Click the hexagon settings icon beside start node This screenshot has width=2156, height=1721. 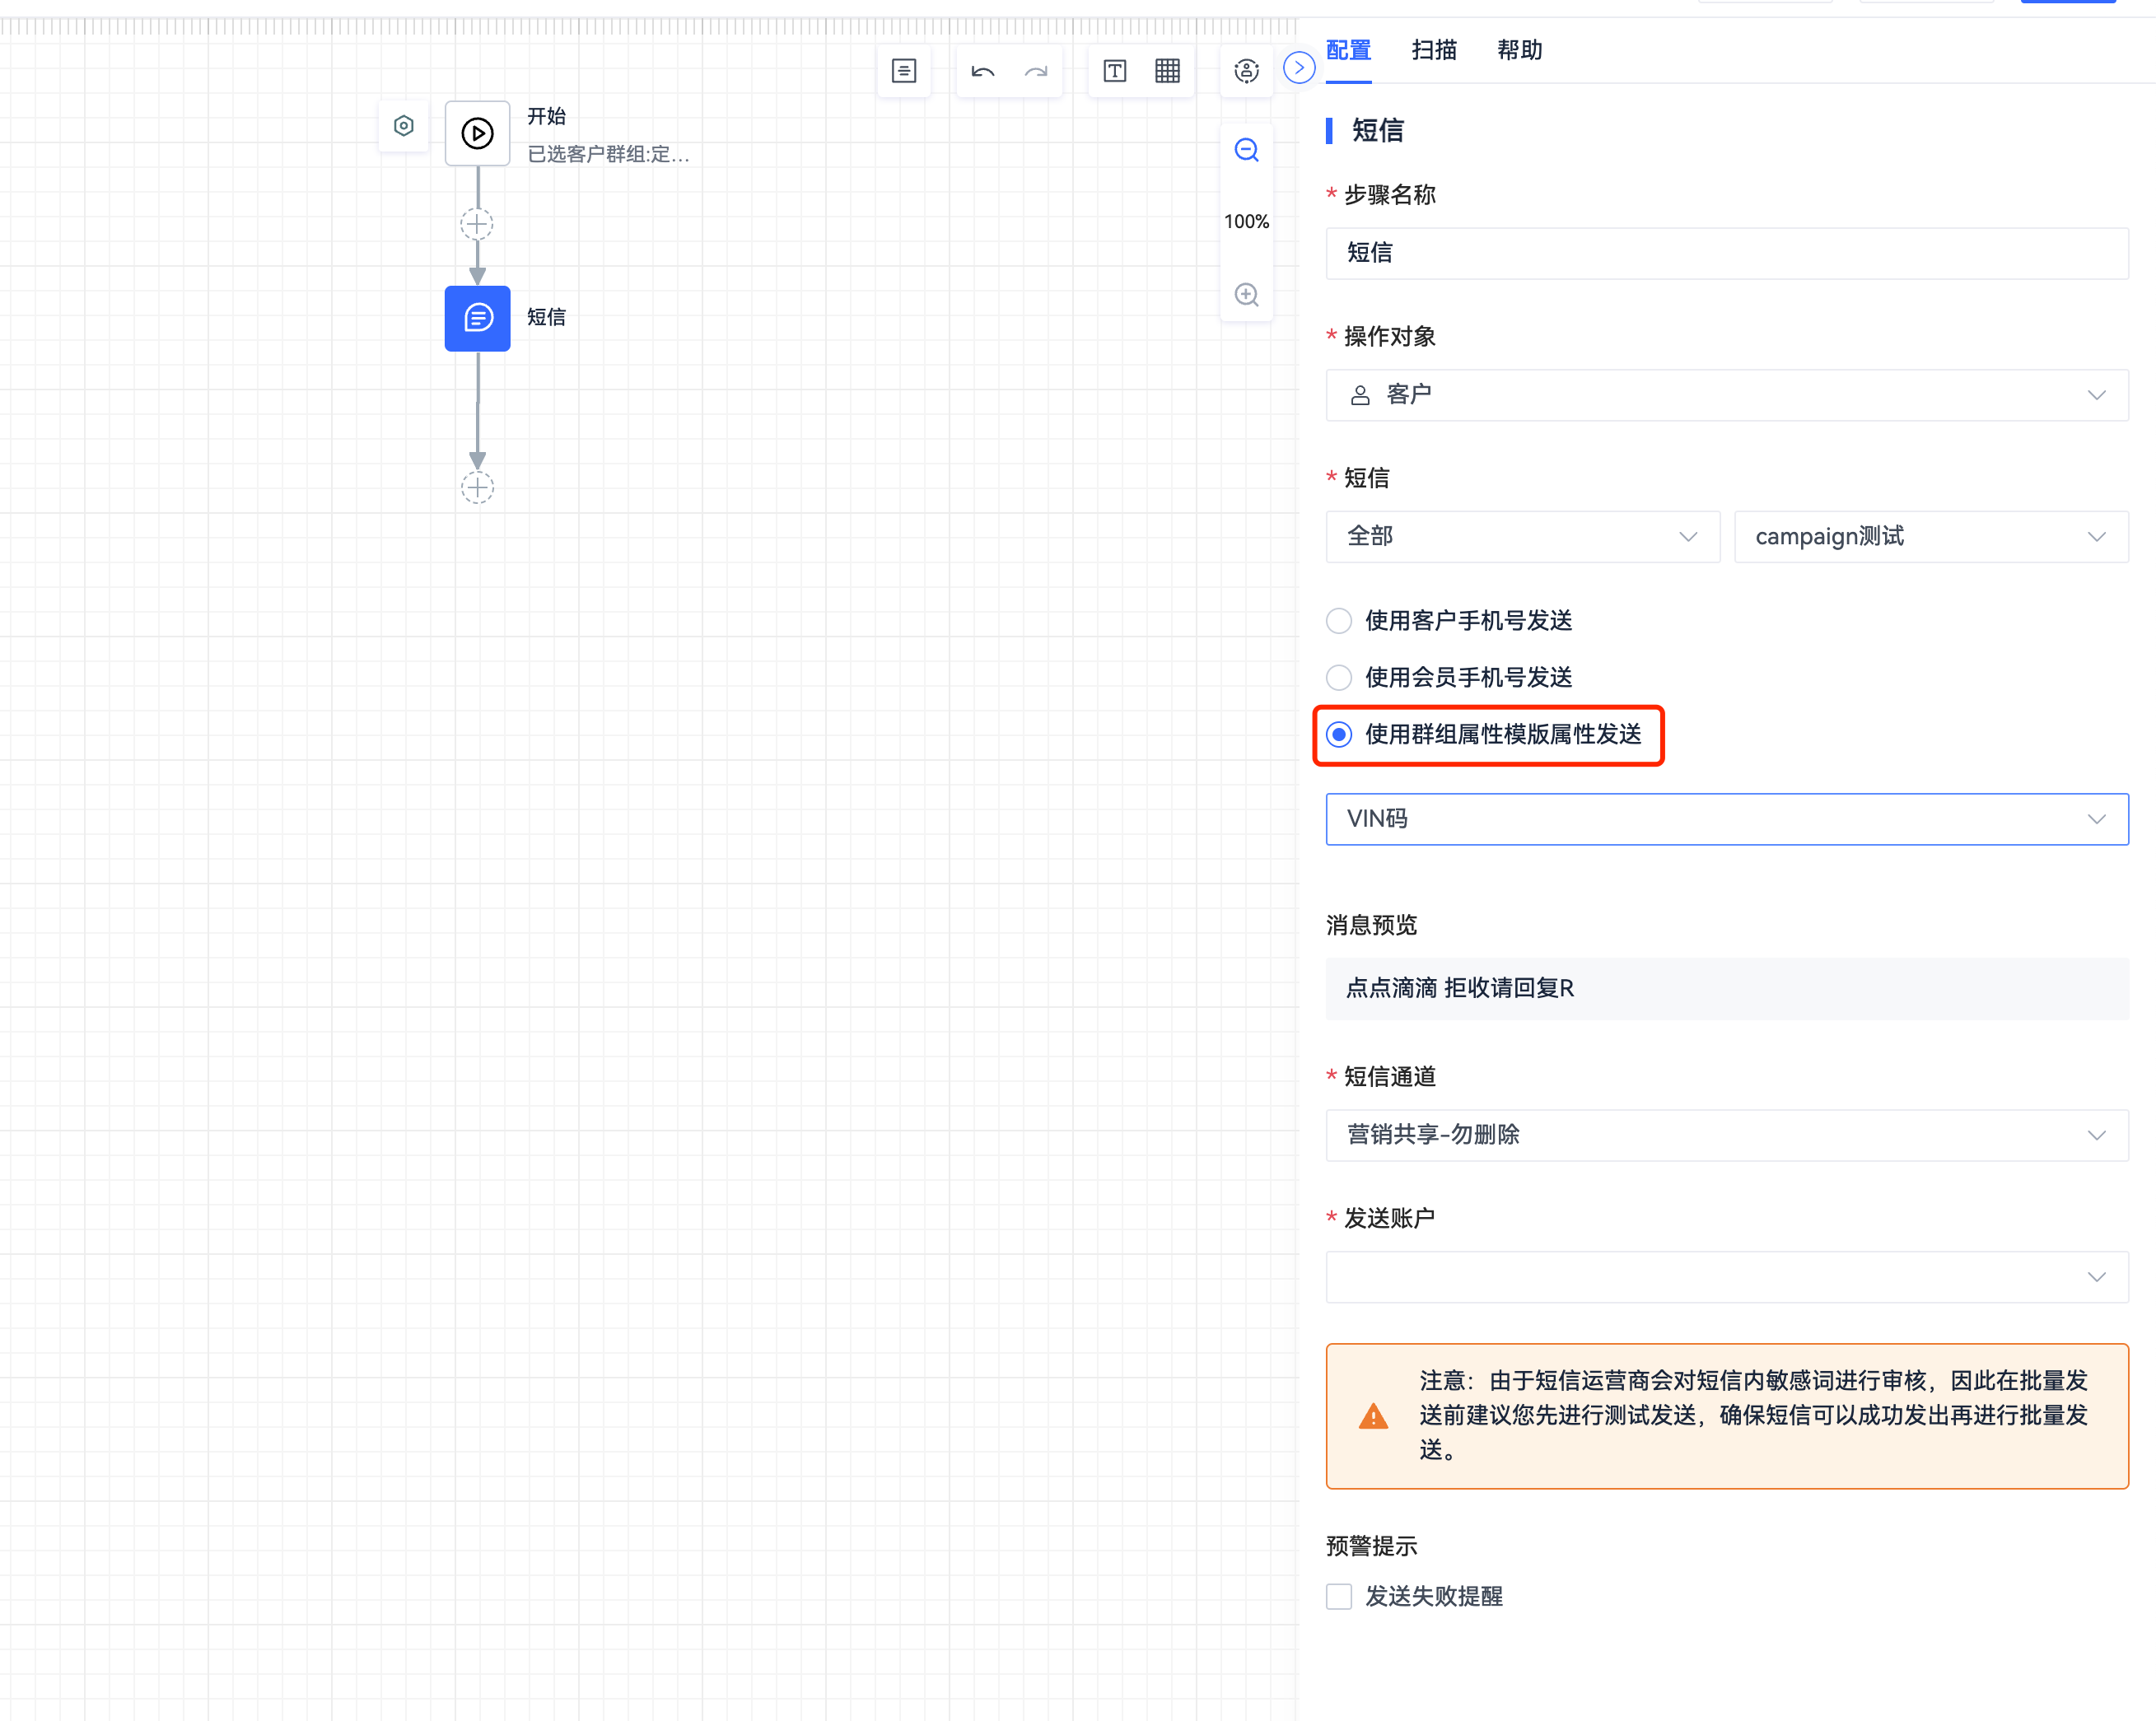403,126
